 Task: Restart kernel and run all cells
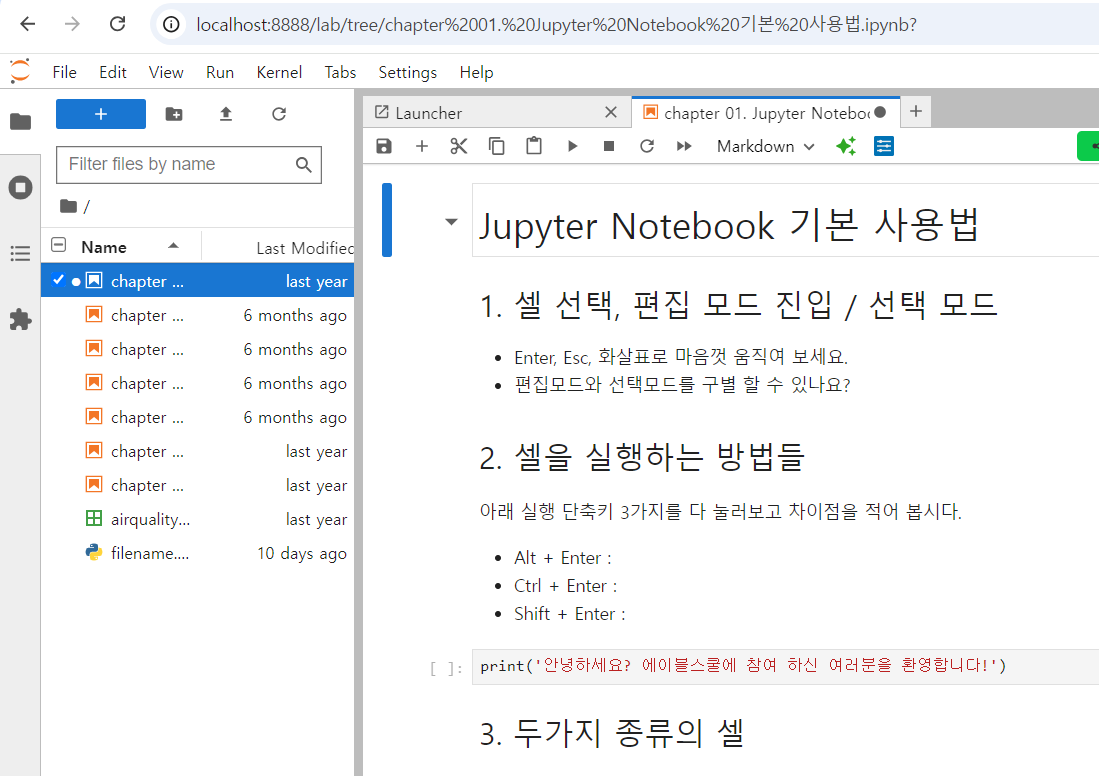(684, 146)
